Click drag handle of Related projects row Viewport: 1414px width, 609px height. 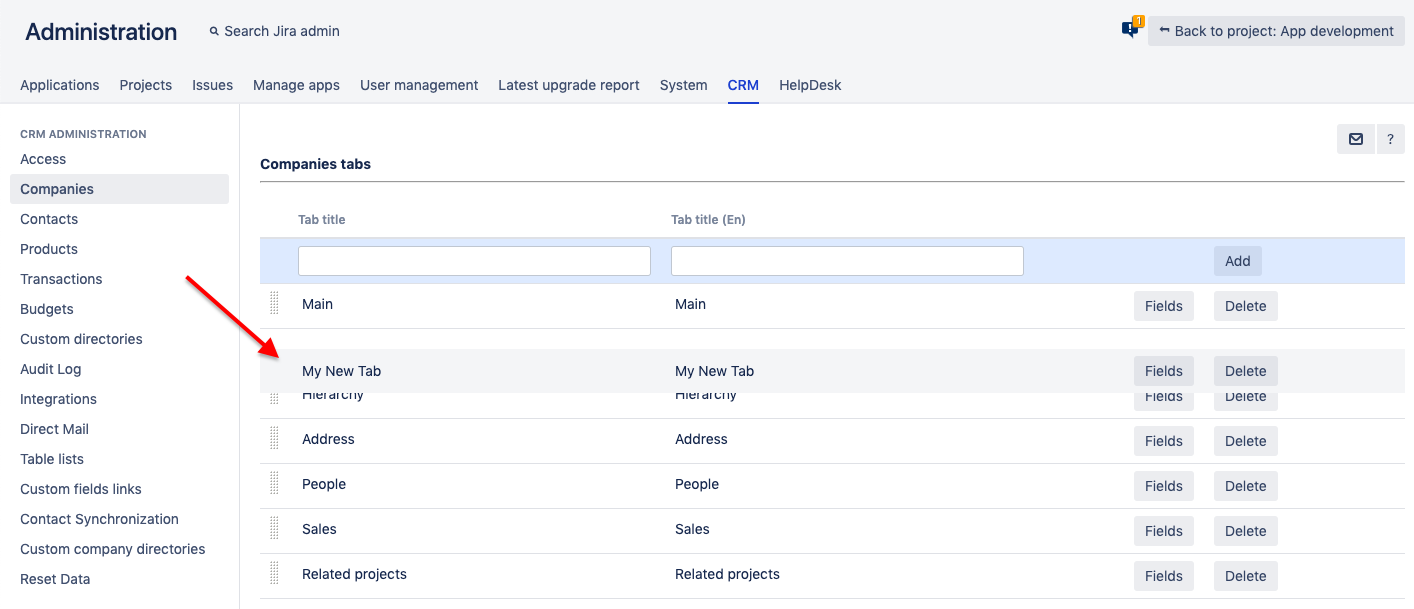(275, 574)
